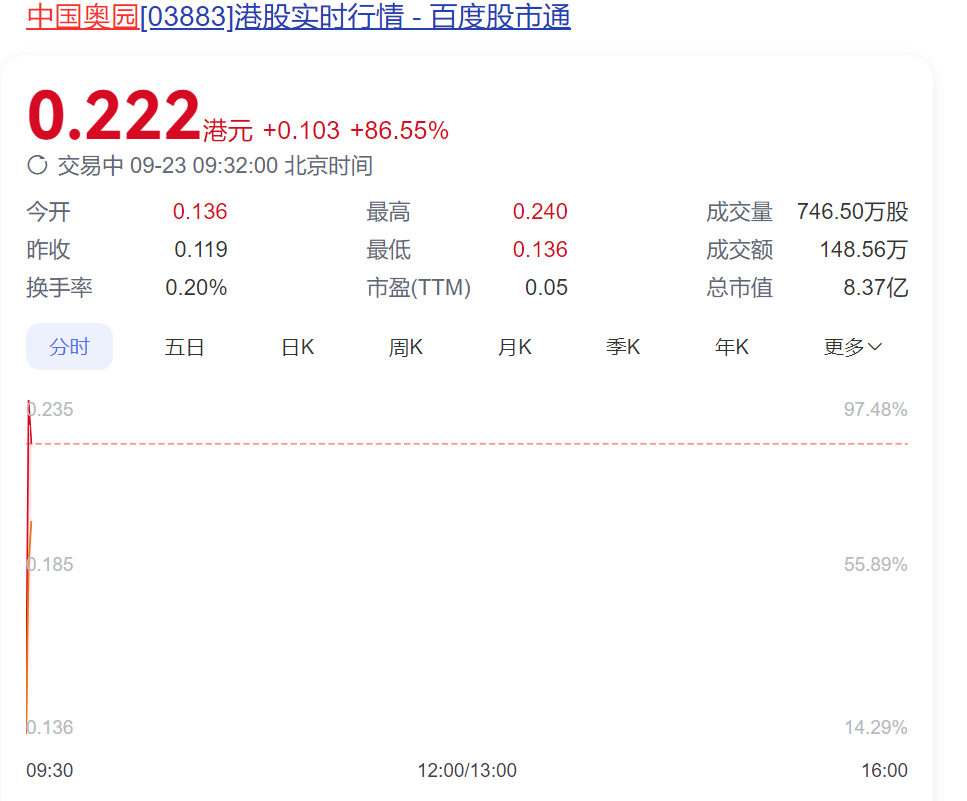The height and width of the screenshot is (801, 967).
Task: Click the 换手率 value 0.20%
Action: (x=196, y=288)
